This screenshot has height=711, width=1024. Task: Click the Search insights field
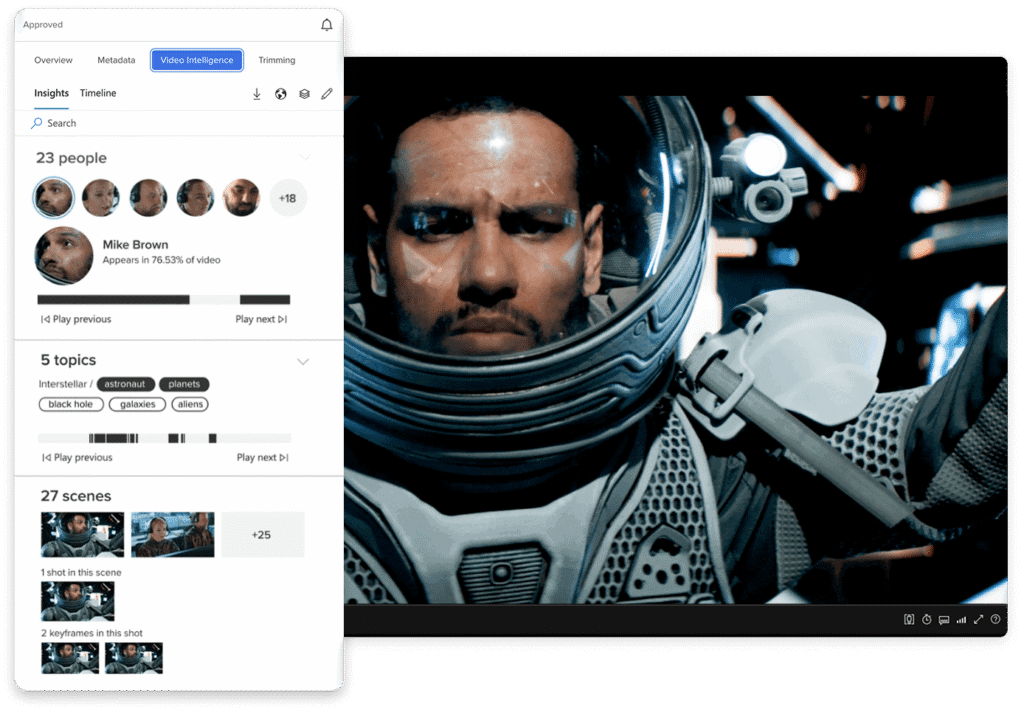point(179,123)
